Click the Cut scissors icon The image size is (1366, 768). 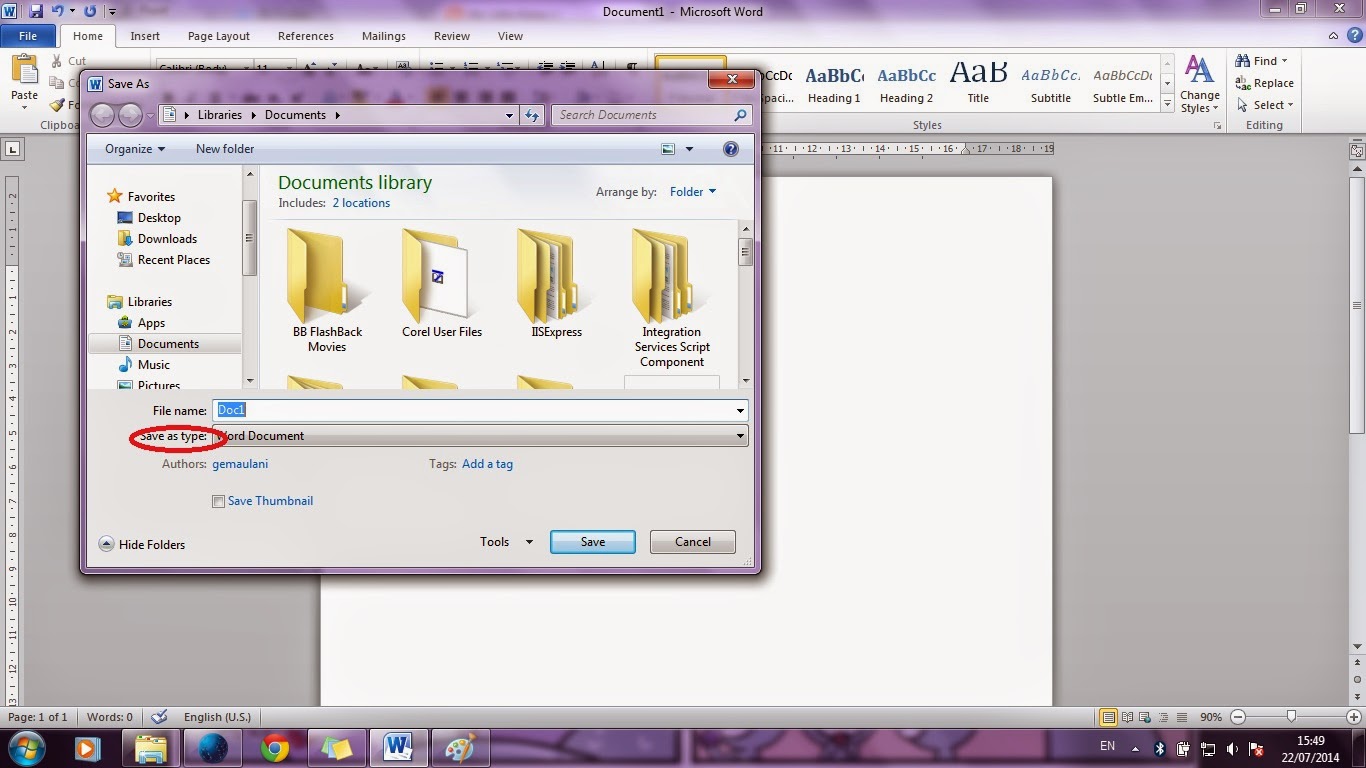[56, 61]
